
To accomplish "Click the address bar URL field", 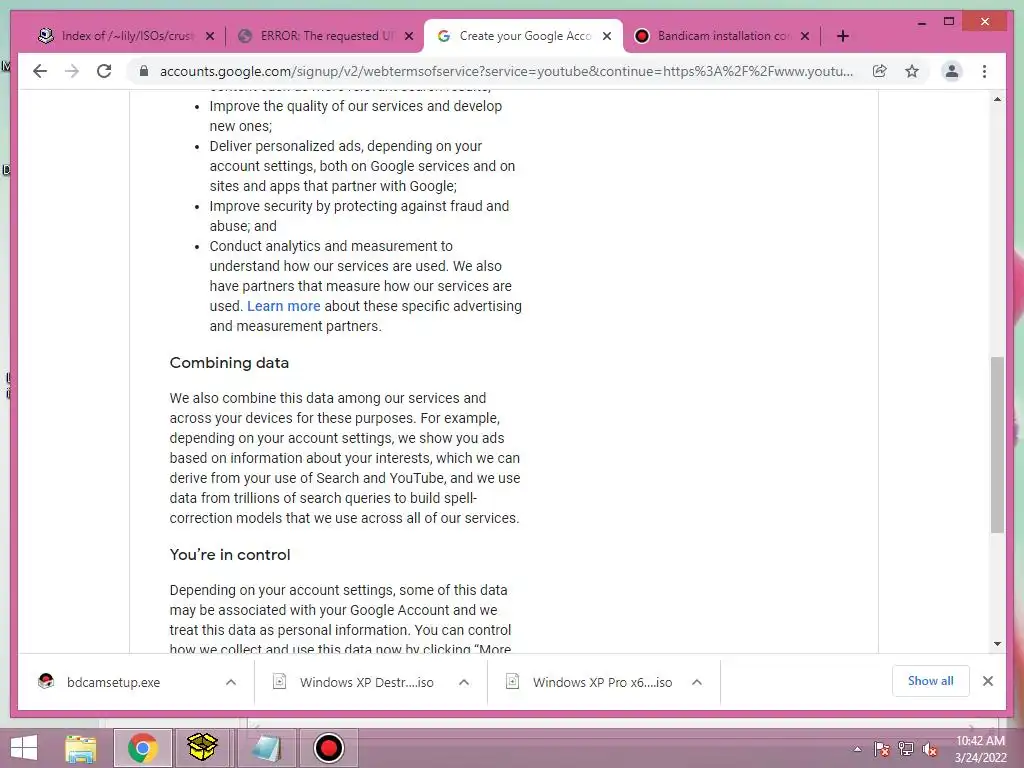I will (x=506, y=71).
